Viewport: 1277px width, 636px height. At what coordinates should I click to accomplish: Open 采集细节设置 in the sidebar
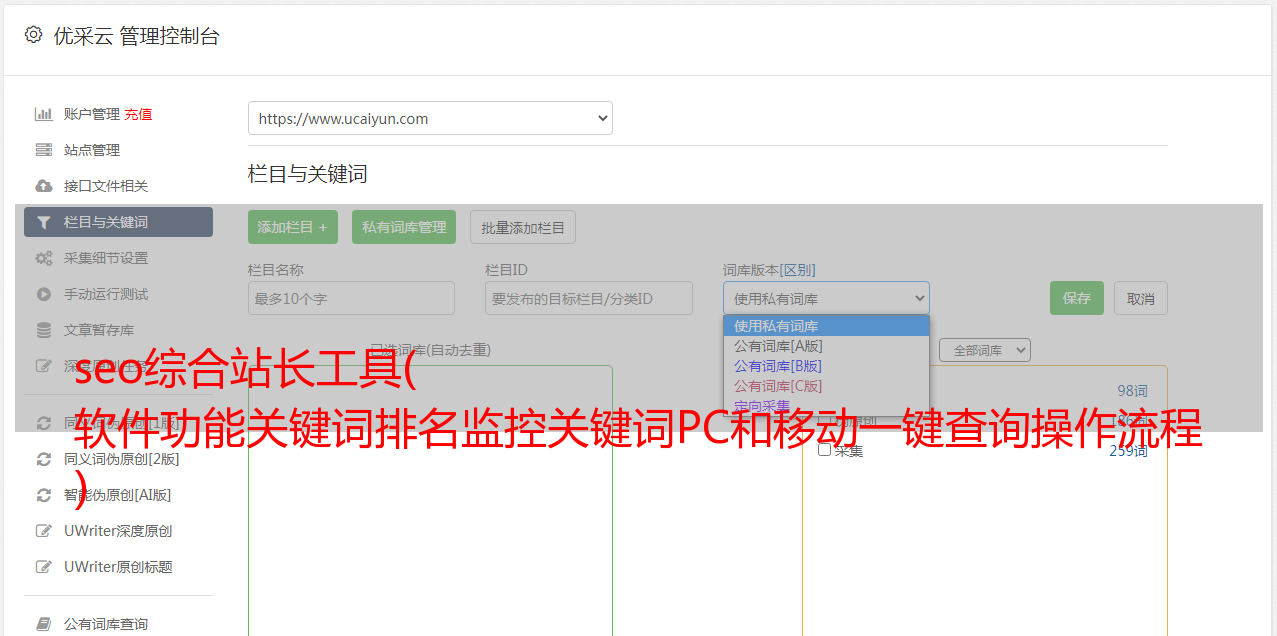(x=106, y=258)
